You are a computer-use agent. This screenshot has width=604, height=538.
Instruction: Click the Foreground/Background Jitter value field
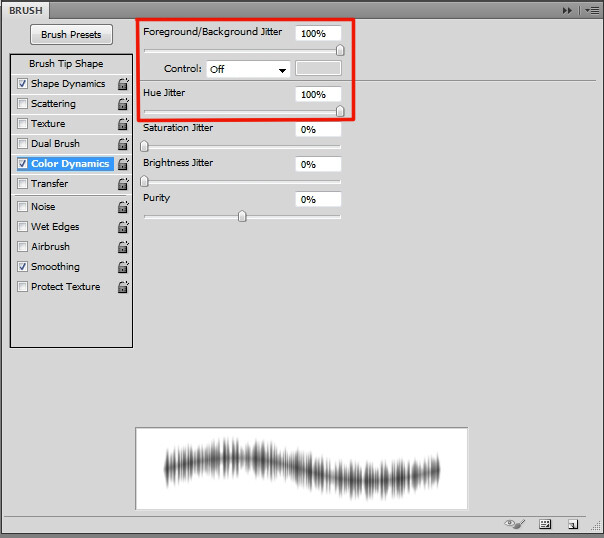tap(318, 34)
